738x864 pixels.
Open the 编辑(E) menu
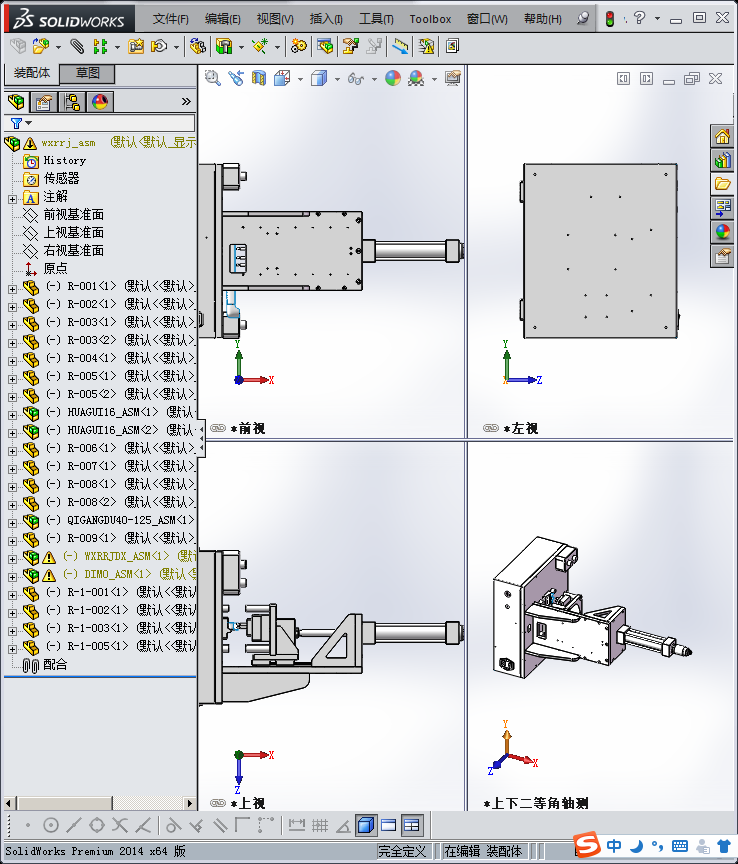(x=223, y=19)
